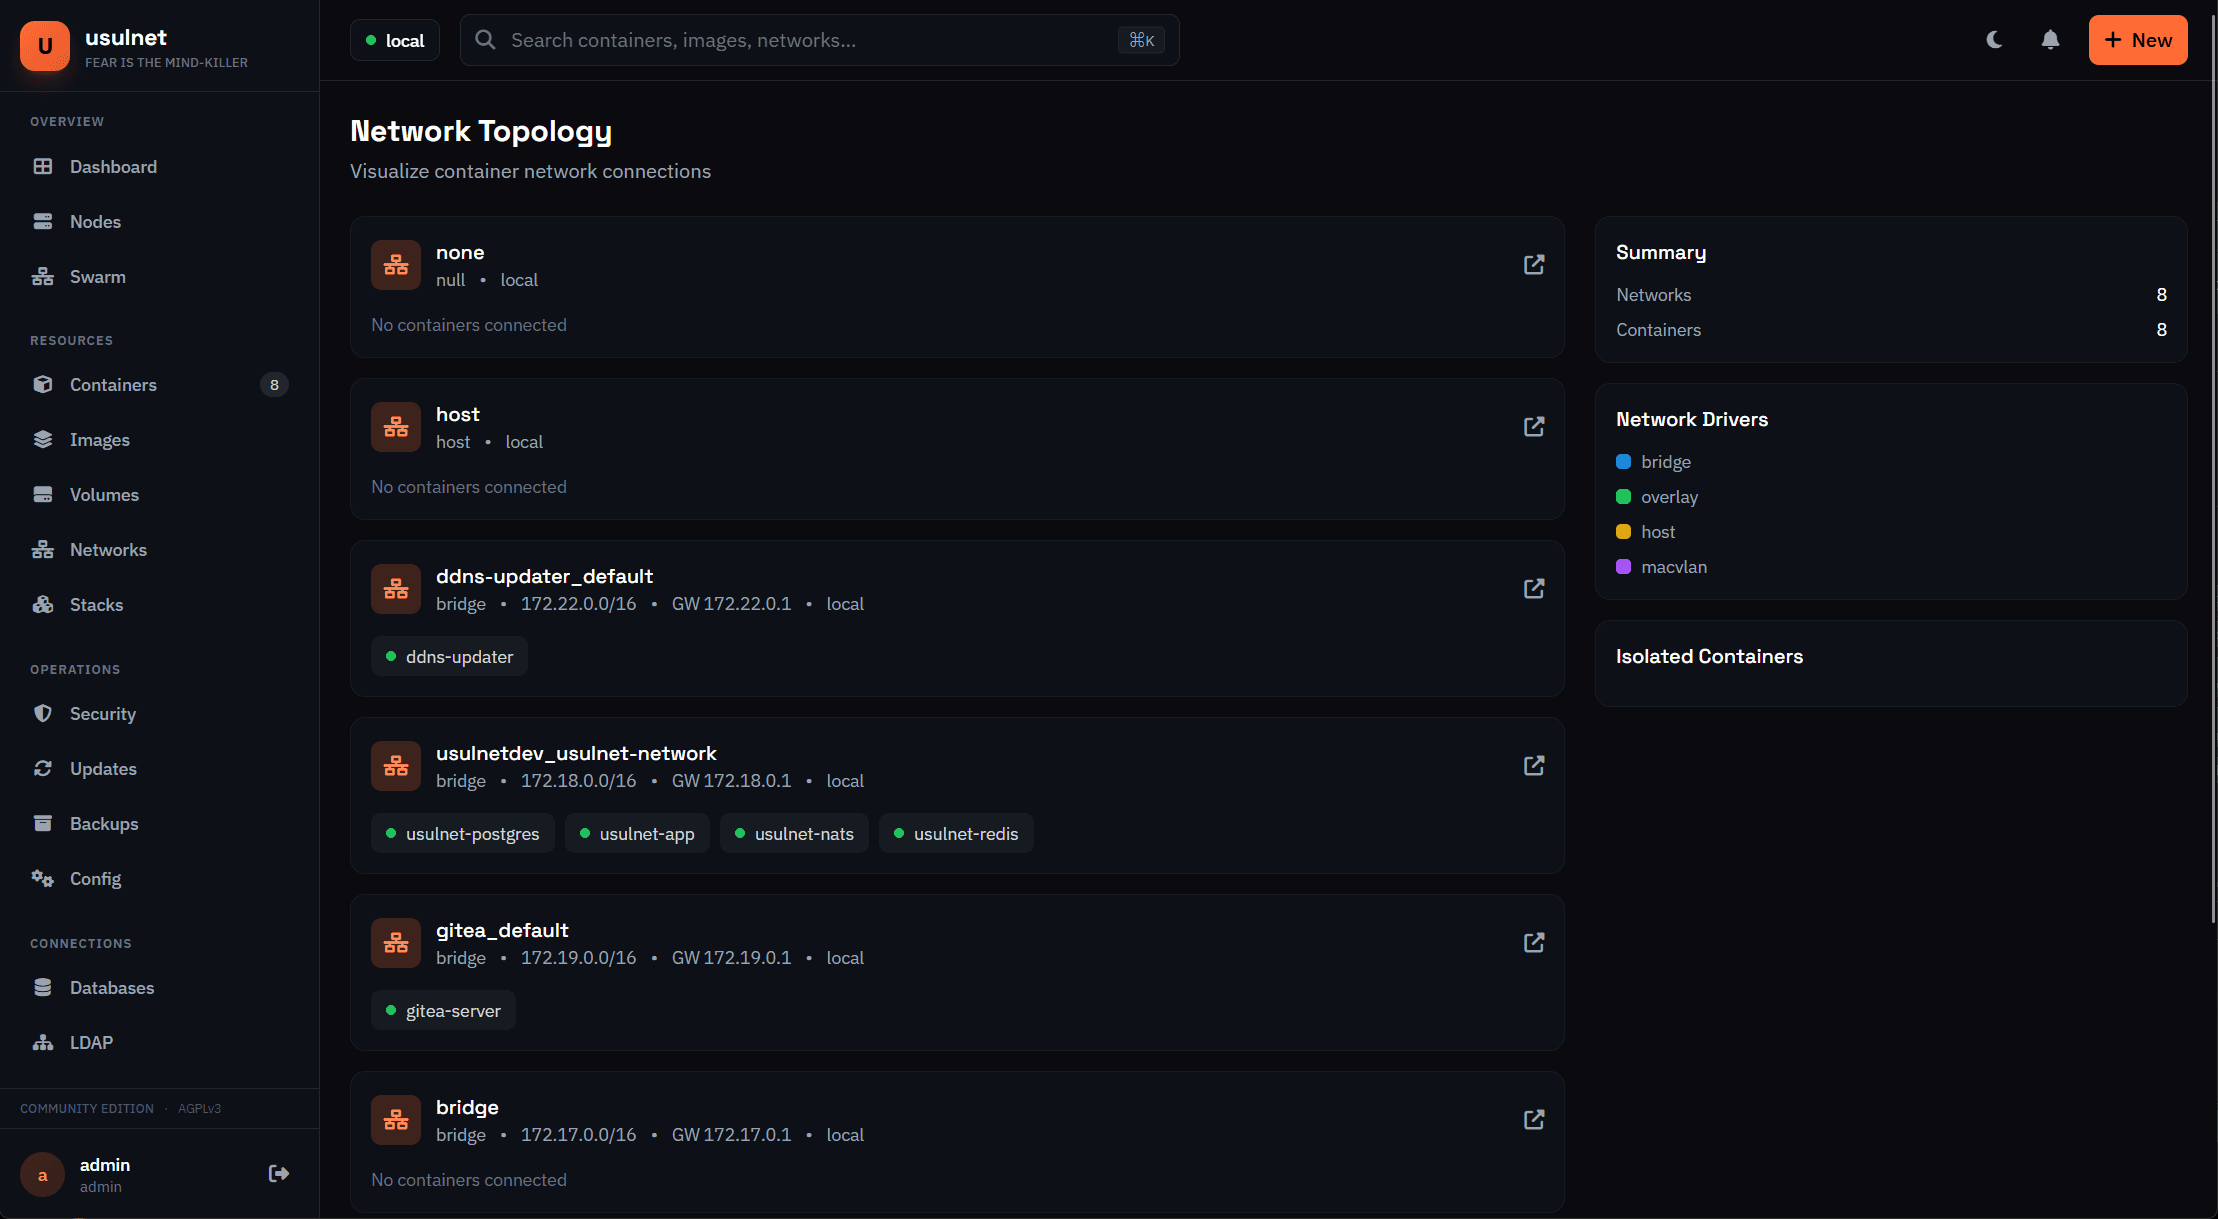The image size is (2218, 1219).
Task: Open the Databases connection page
Action: point(112,987)
